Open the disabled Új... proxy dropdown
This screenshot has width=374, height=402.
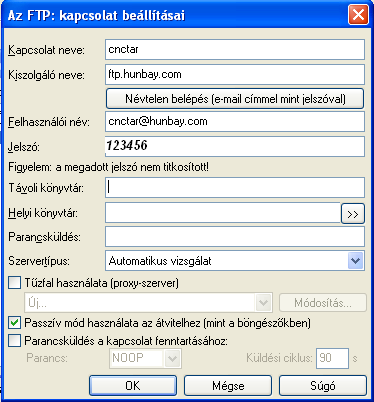[x=148, y=303]
